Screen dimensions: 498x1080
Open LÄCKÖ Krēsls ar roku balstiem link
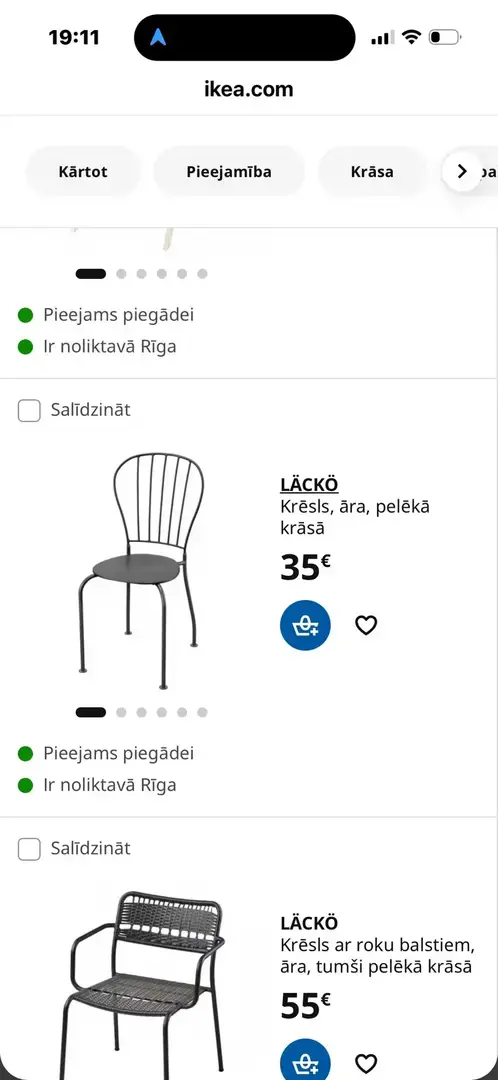tap(377, 944)
